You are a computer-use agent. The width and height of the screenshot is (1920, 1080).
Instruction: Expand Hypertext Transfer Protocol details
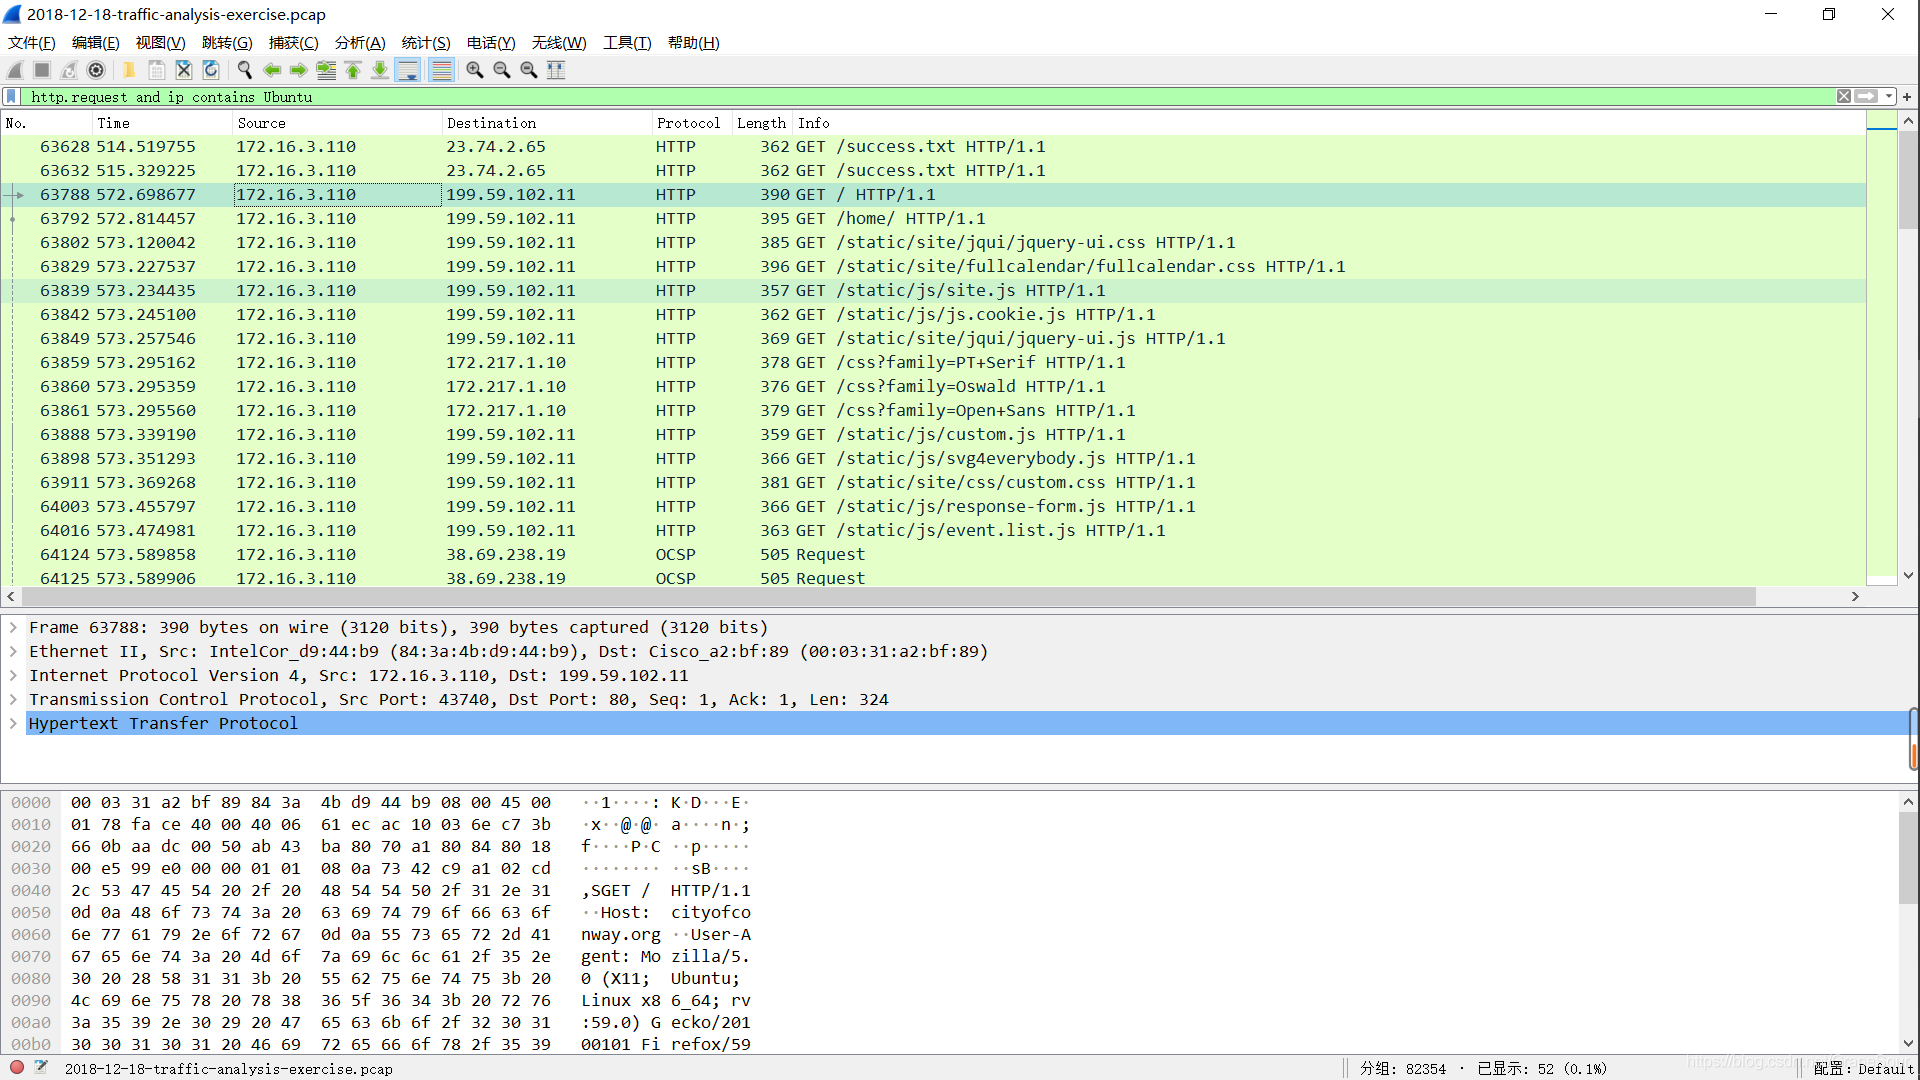pyautogui.click(x=13, y=724)
